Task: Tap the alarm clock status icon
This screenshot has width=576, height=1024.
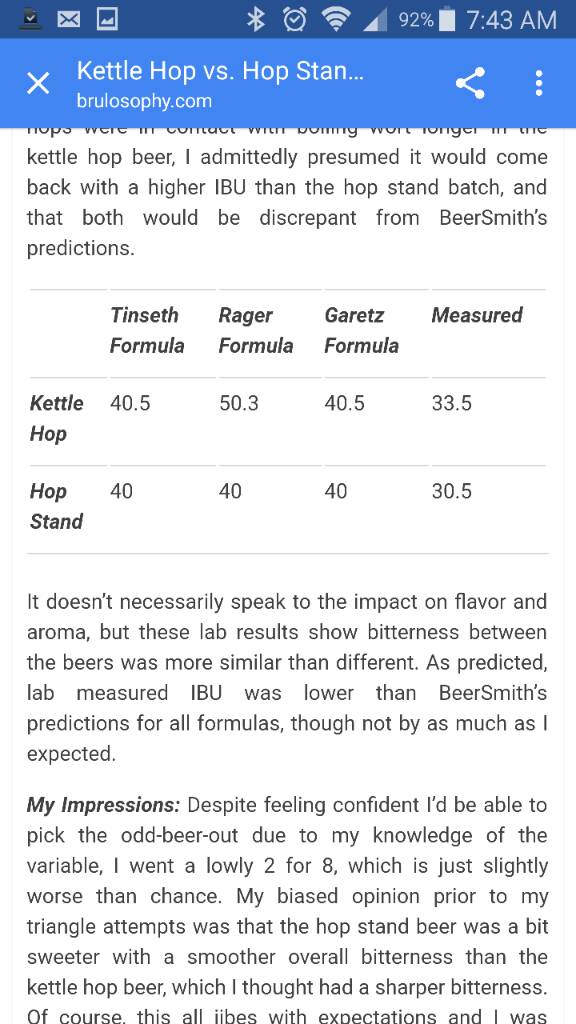Action: 295,20
